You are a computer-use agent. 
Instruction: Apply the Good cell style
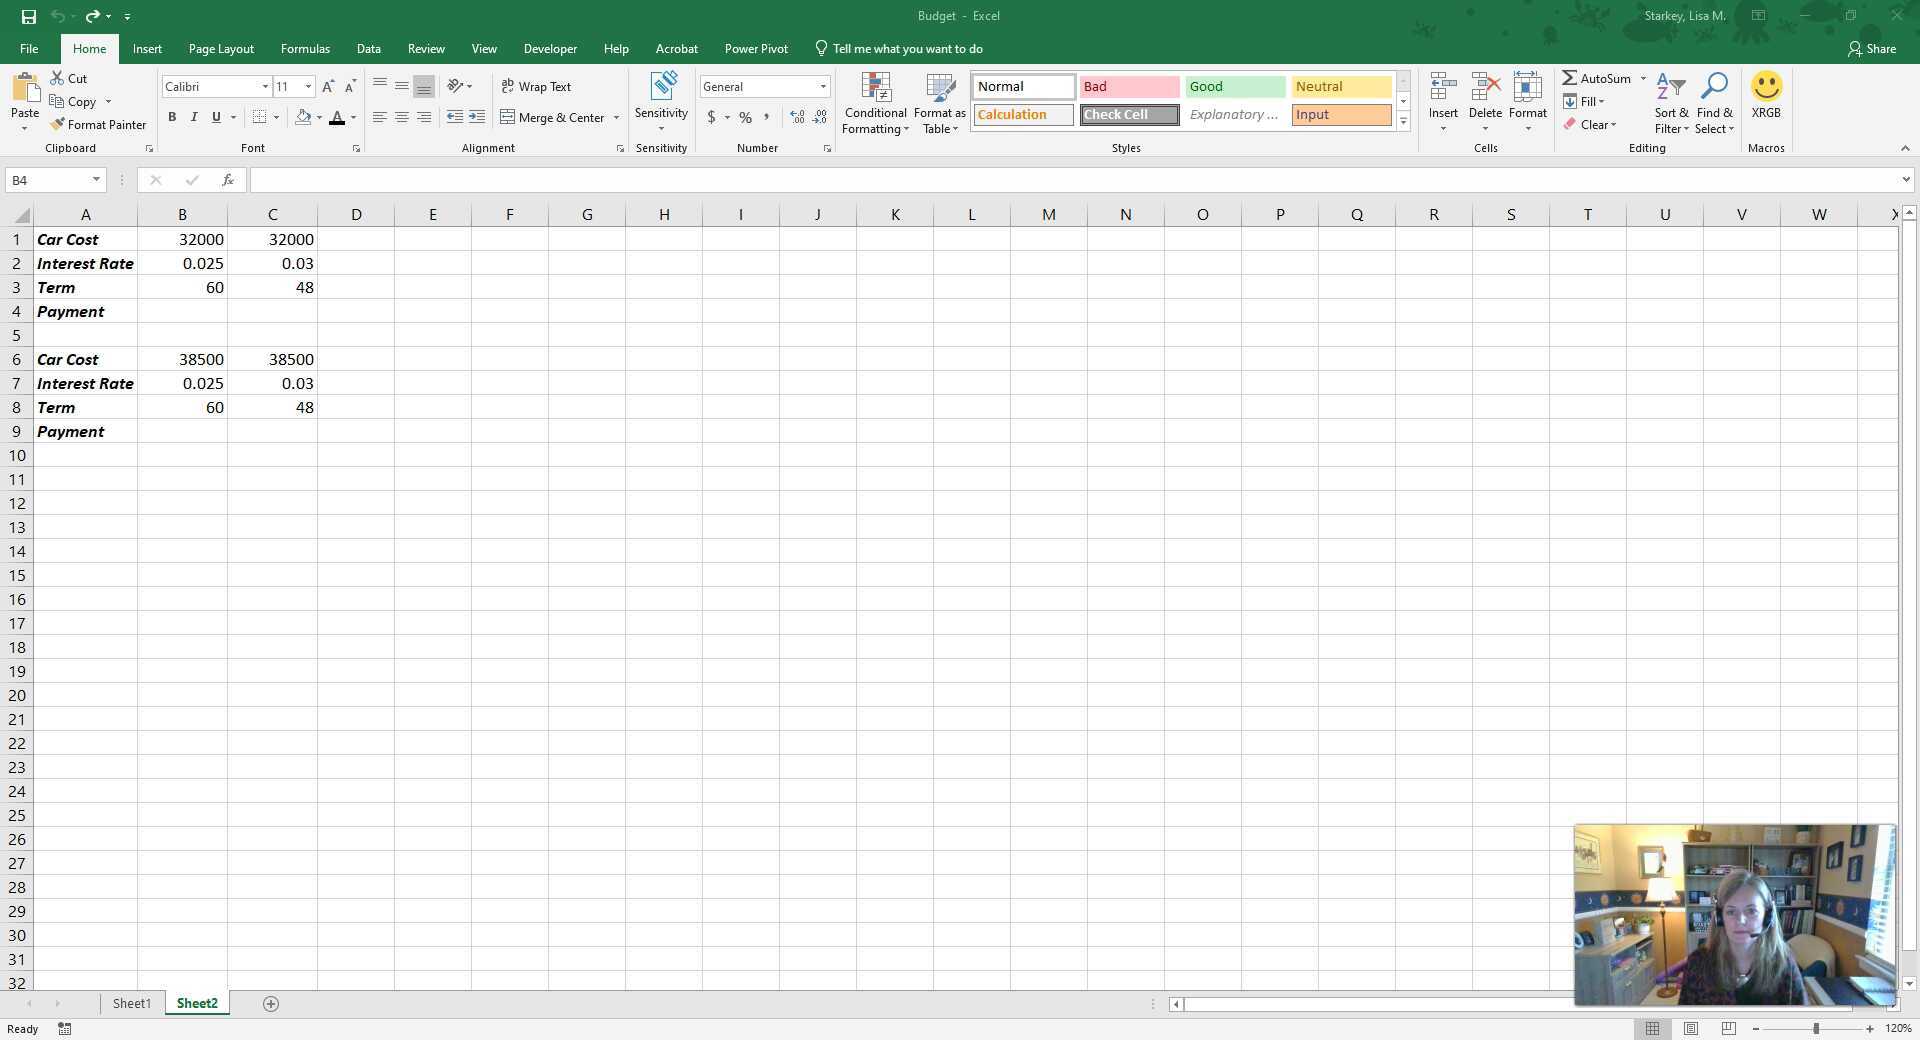pyautogui.click(x=1235, y=86)
